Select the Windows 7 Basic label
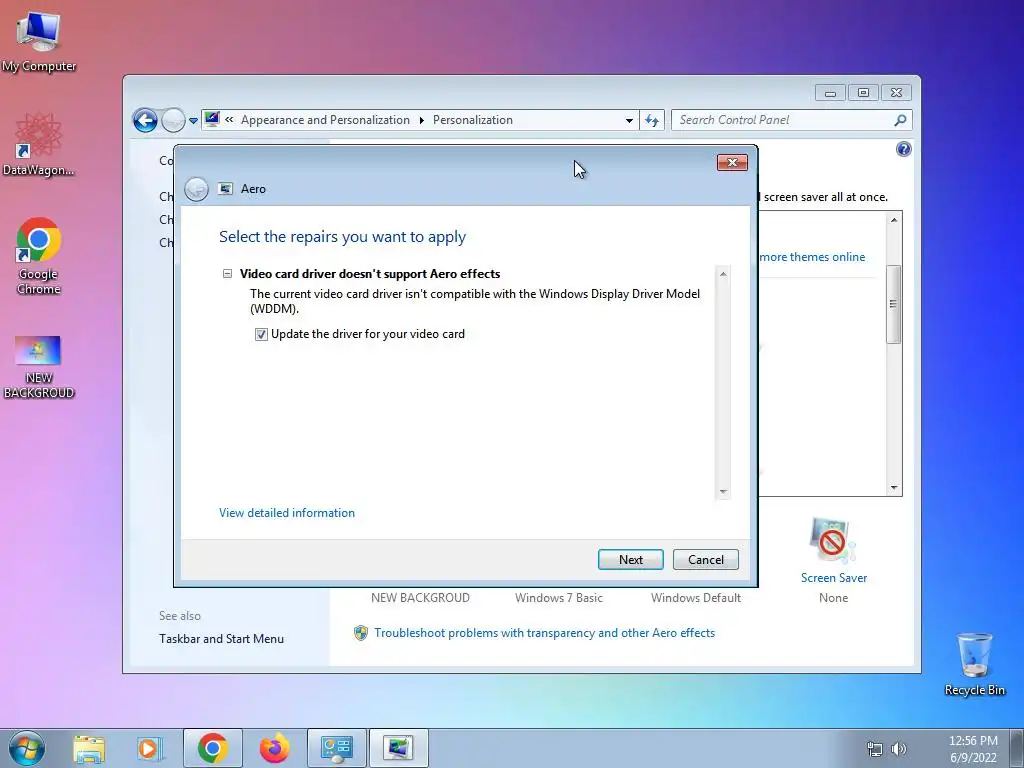Viewport: 1024px width, 768px height. click(x=558, y=598)
